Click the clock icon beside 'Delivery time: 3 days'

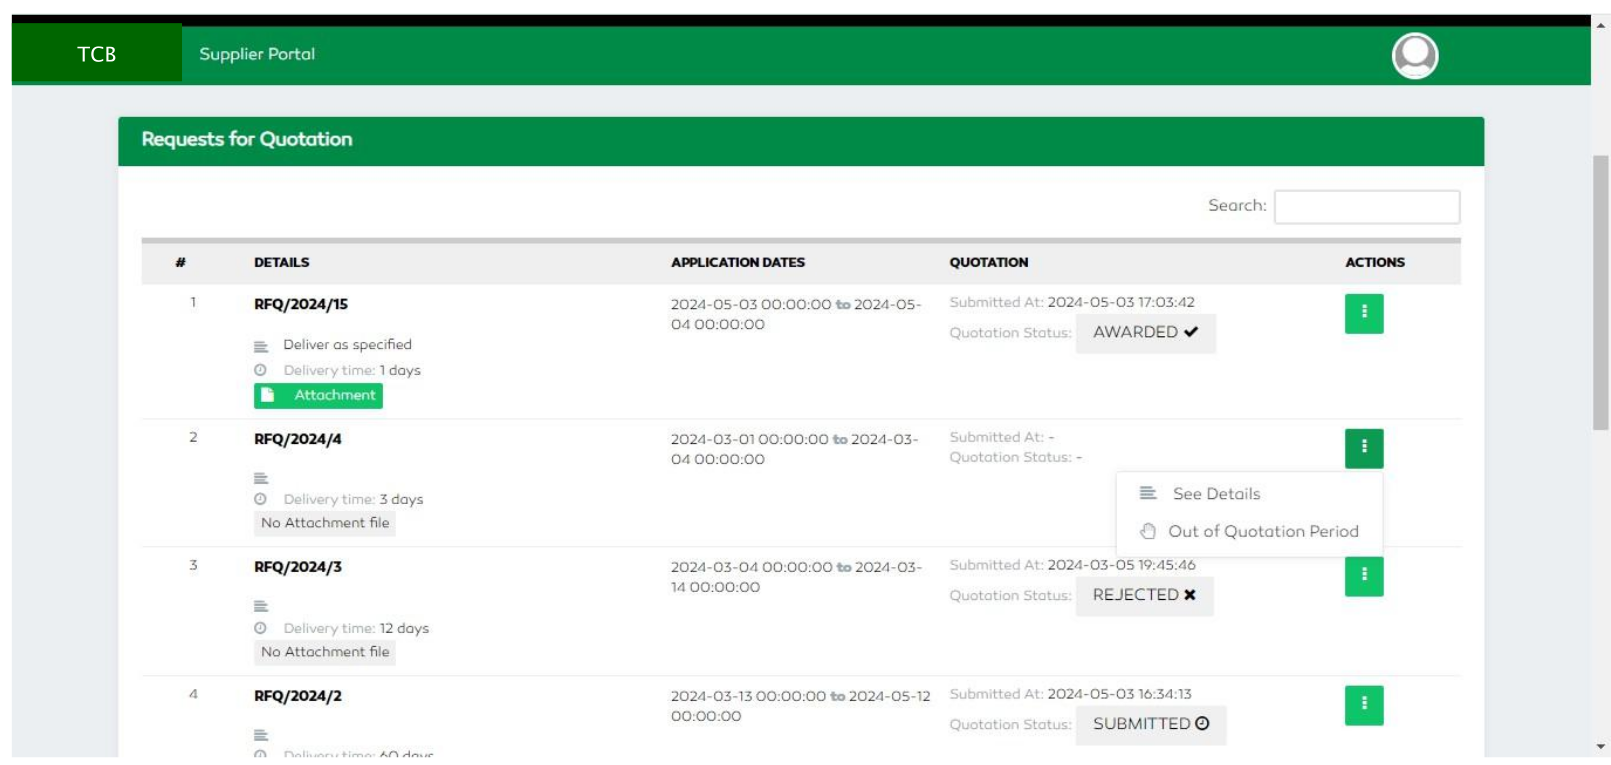tap(260, 499)
